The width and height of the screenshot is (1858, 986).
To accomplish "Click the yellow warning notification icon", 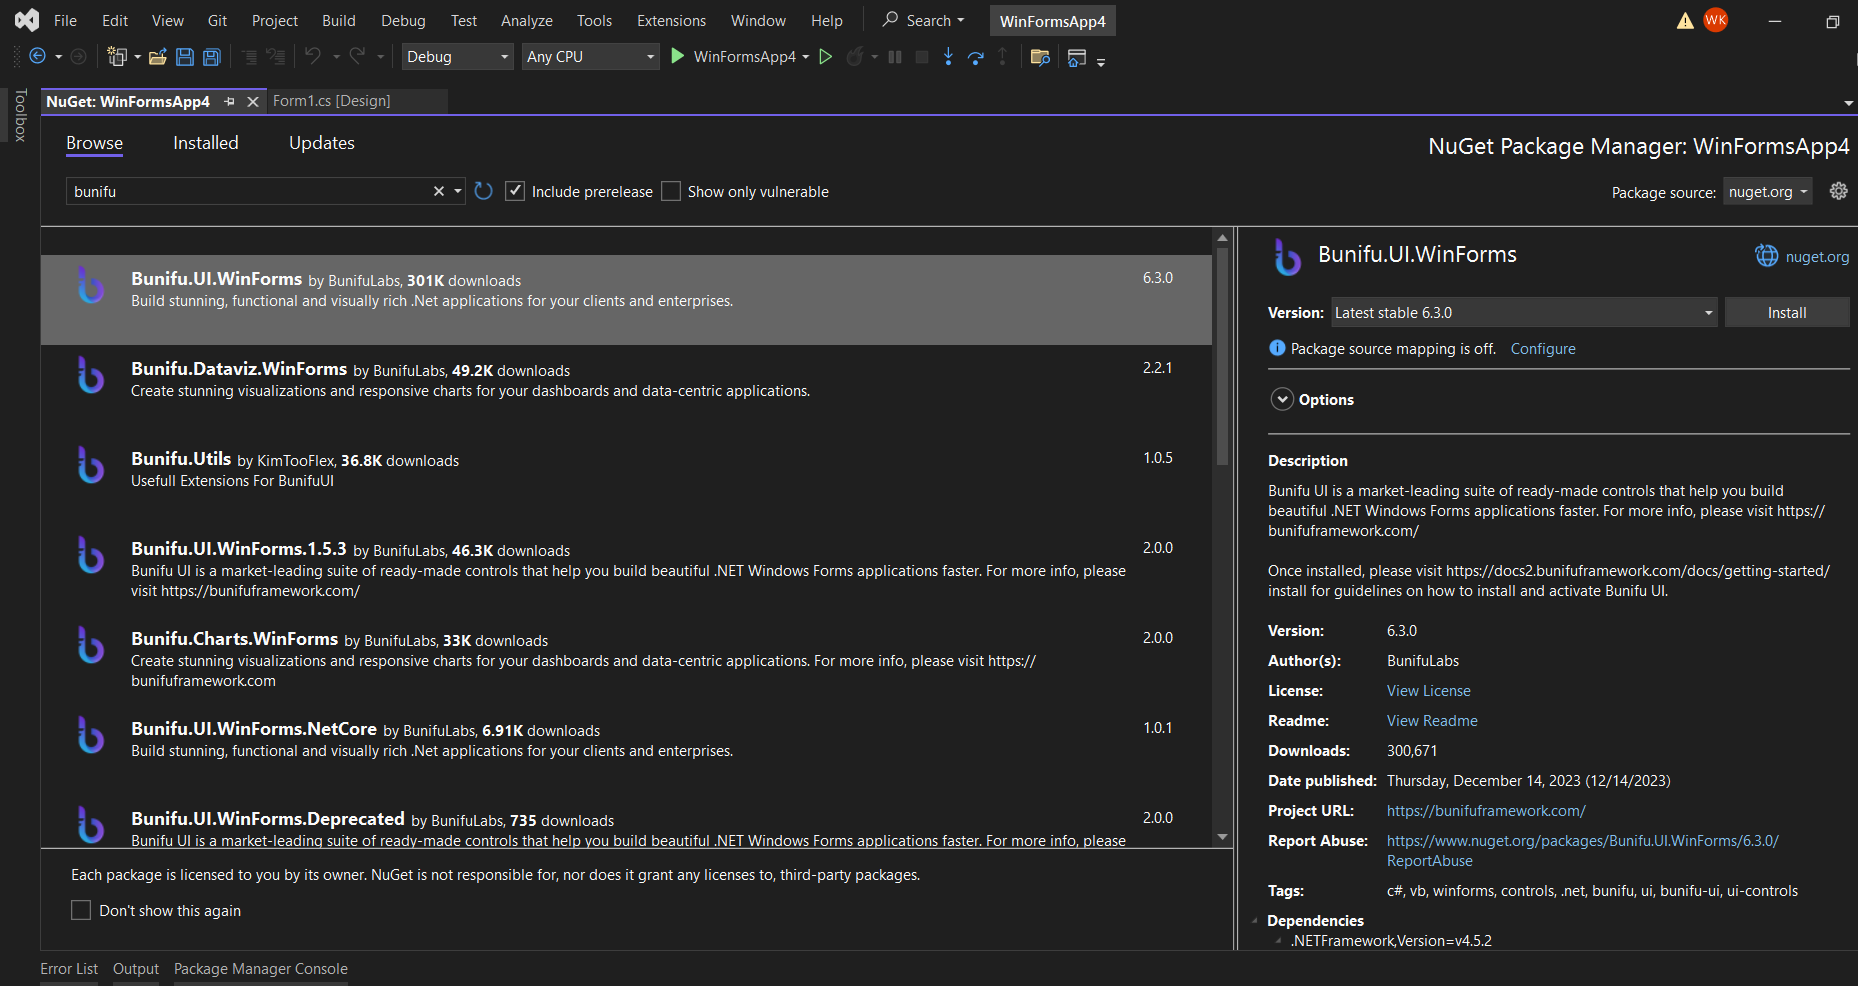I will coord(1685,21).
